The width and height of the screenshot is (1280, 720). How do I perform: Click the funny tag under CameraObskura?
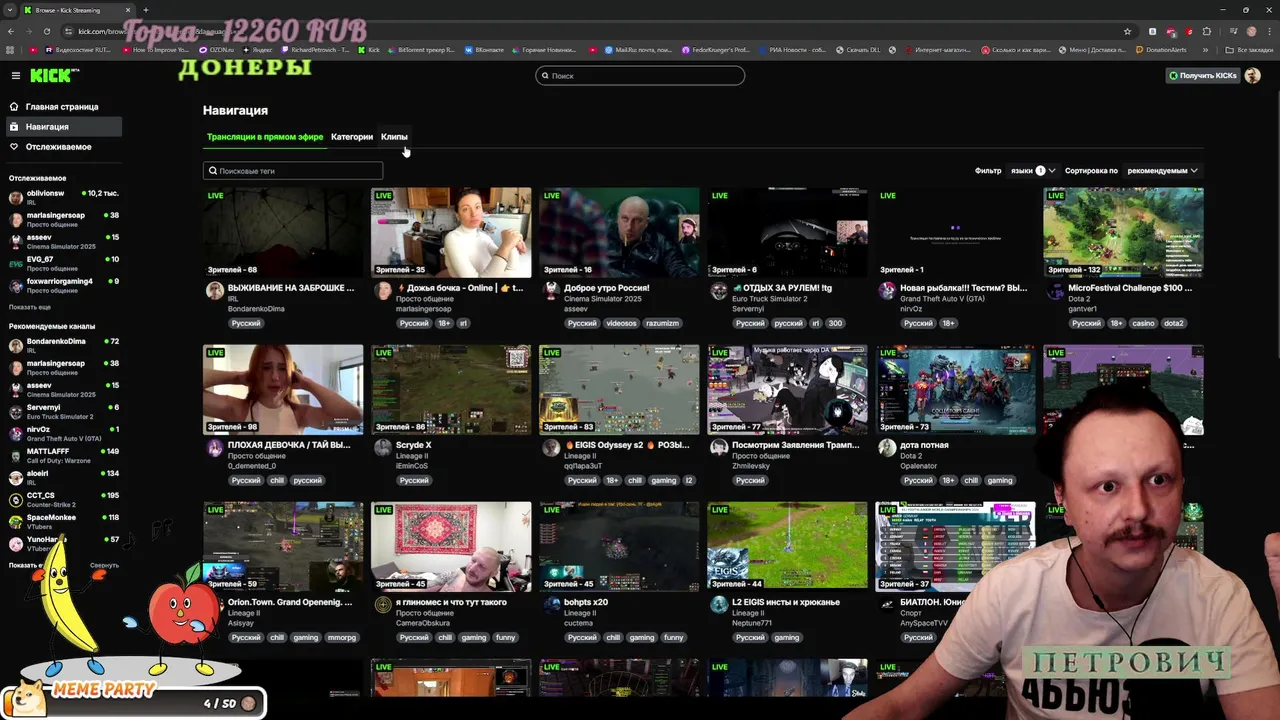505,637
